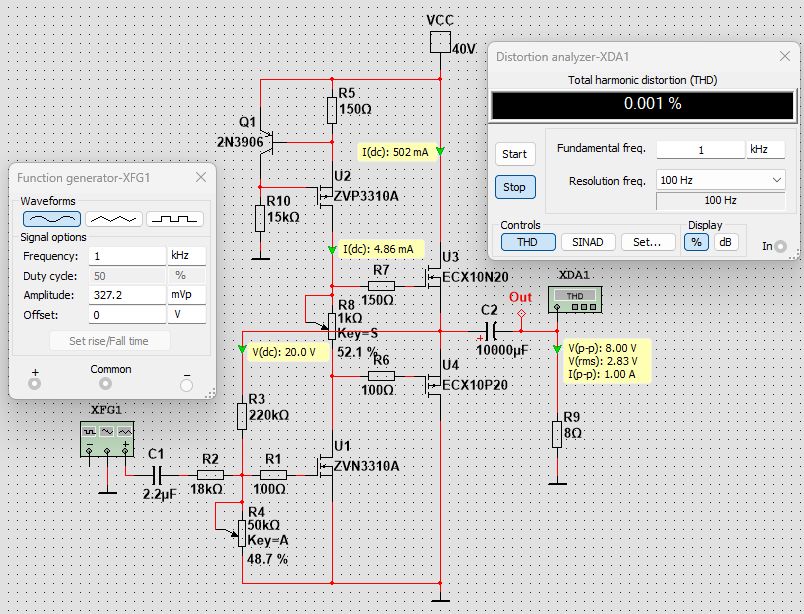Click the 100 Hz resolution readout box
This screenshot has height=614, width=804.
pyautogui.click(x=720, y=200)
